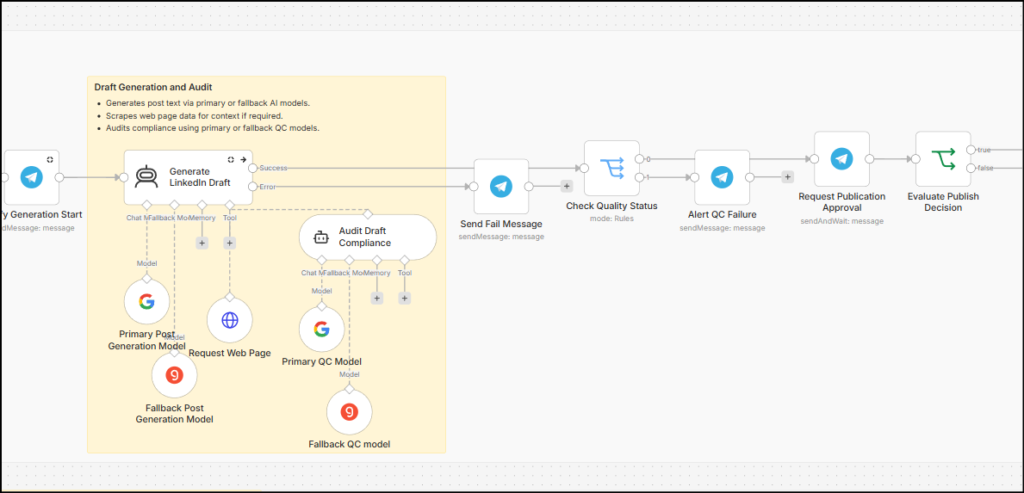
Task: Open the Check Quality Status switch node
Action: point(611,168)
